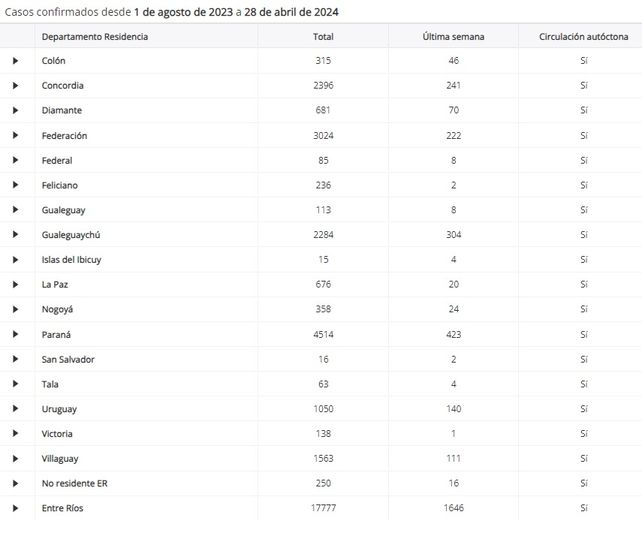This screenshot has width=642, height=548.
Task: Expand the Concordia row arrow
Action: pos(15,86)
